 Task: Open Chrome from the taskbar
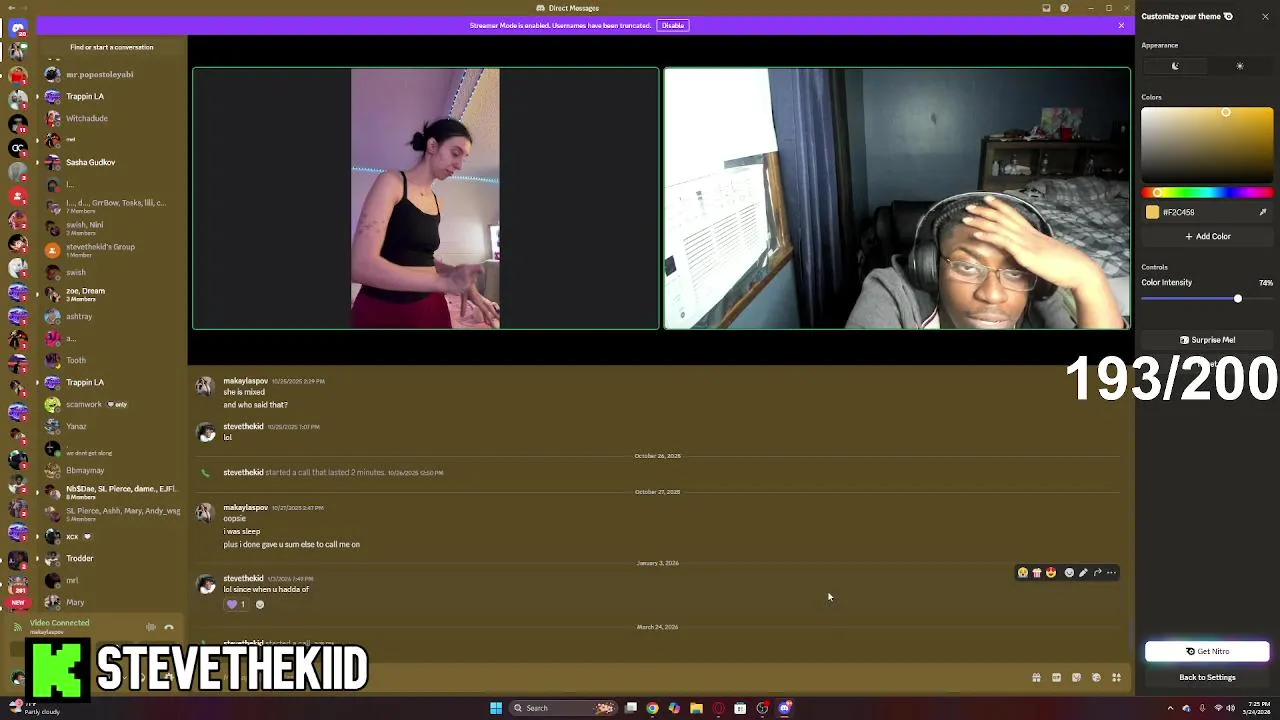pos(652,708)
